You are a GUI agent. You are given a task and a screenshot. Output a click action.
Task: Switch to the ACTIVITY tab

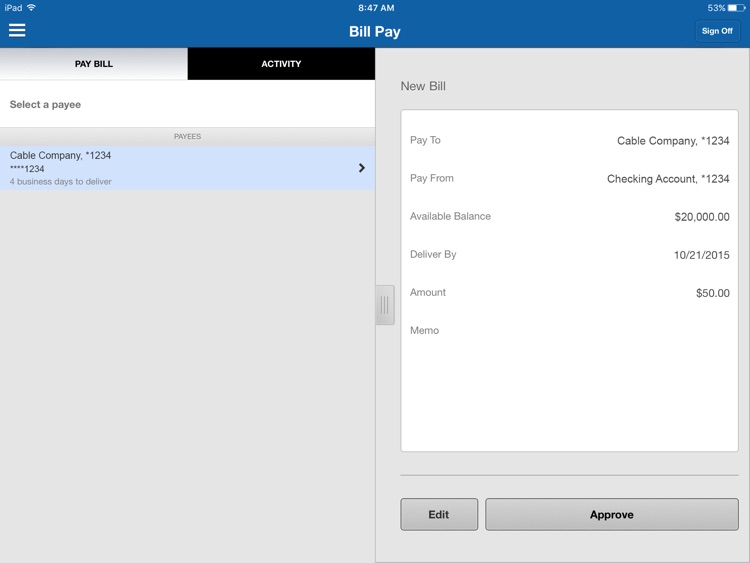281,64
